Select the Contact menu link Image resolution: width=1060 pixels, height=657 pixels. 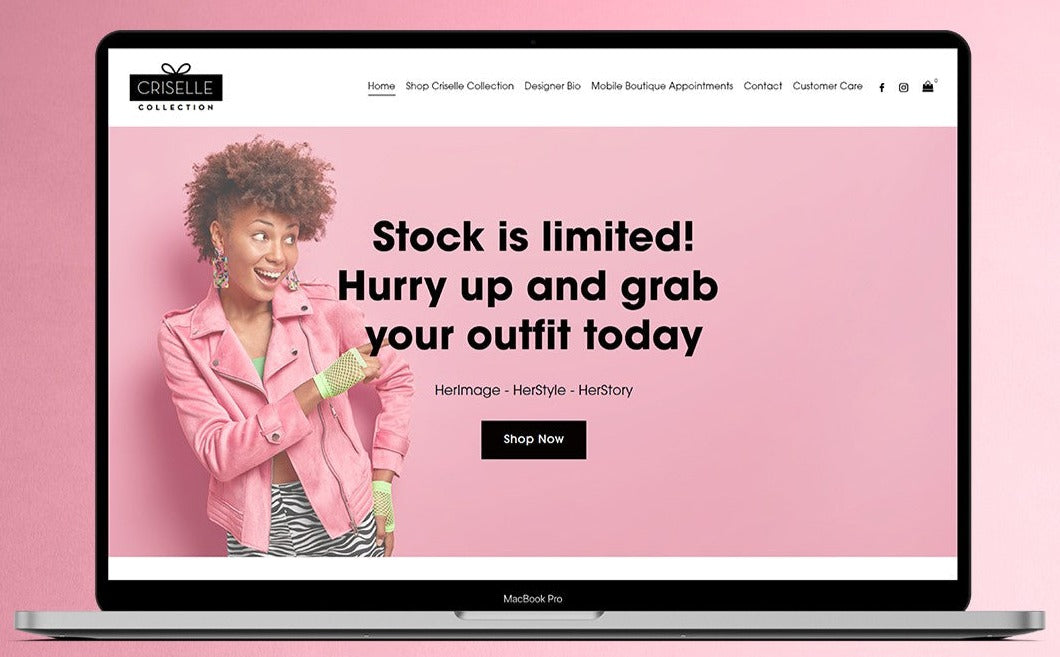[763, 86]
